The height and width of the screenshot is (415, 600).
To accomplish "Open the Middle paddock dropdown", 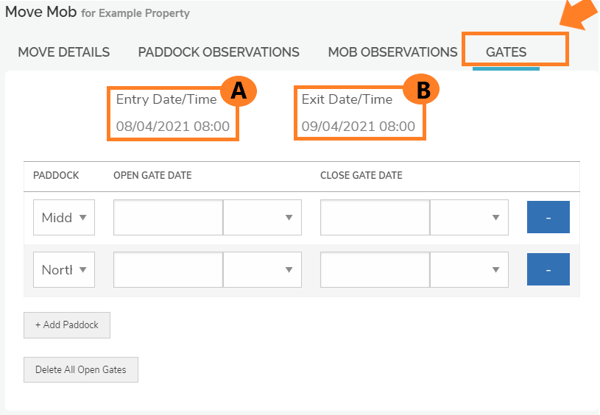I will tap(64, 217).
